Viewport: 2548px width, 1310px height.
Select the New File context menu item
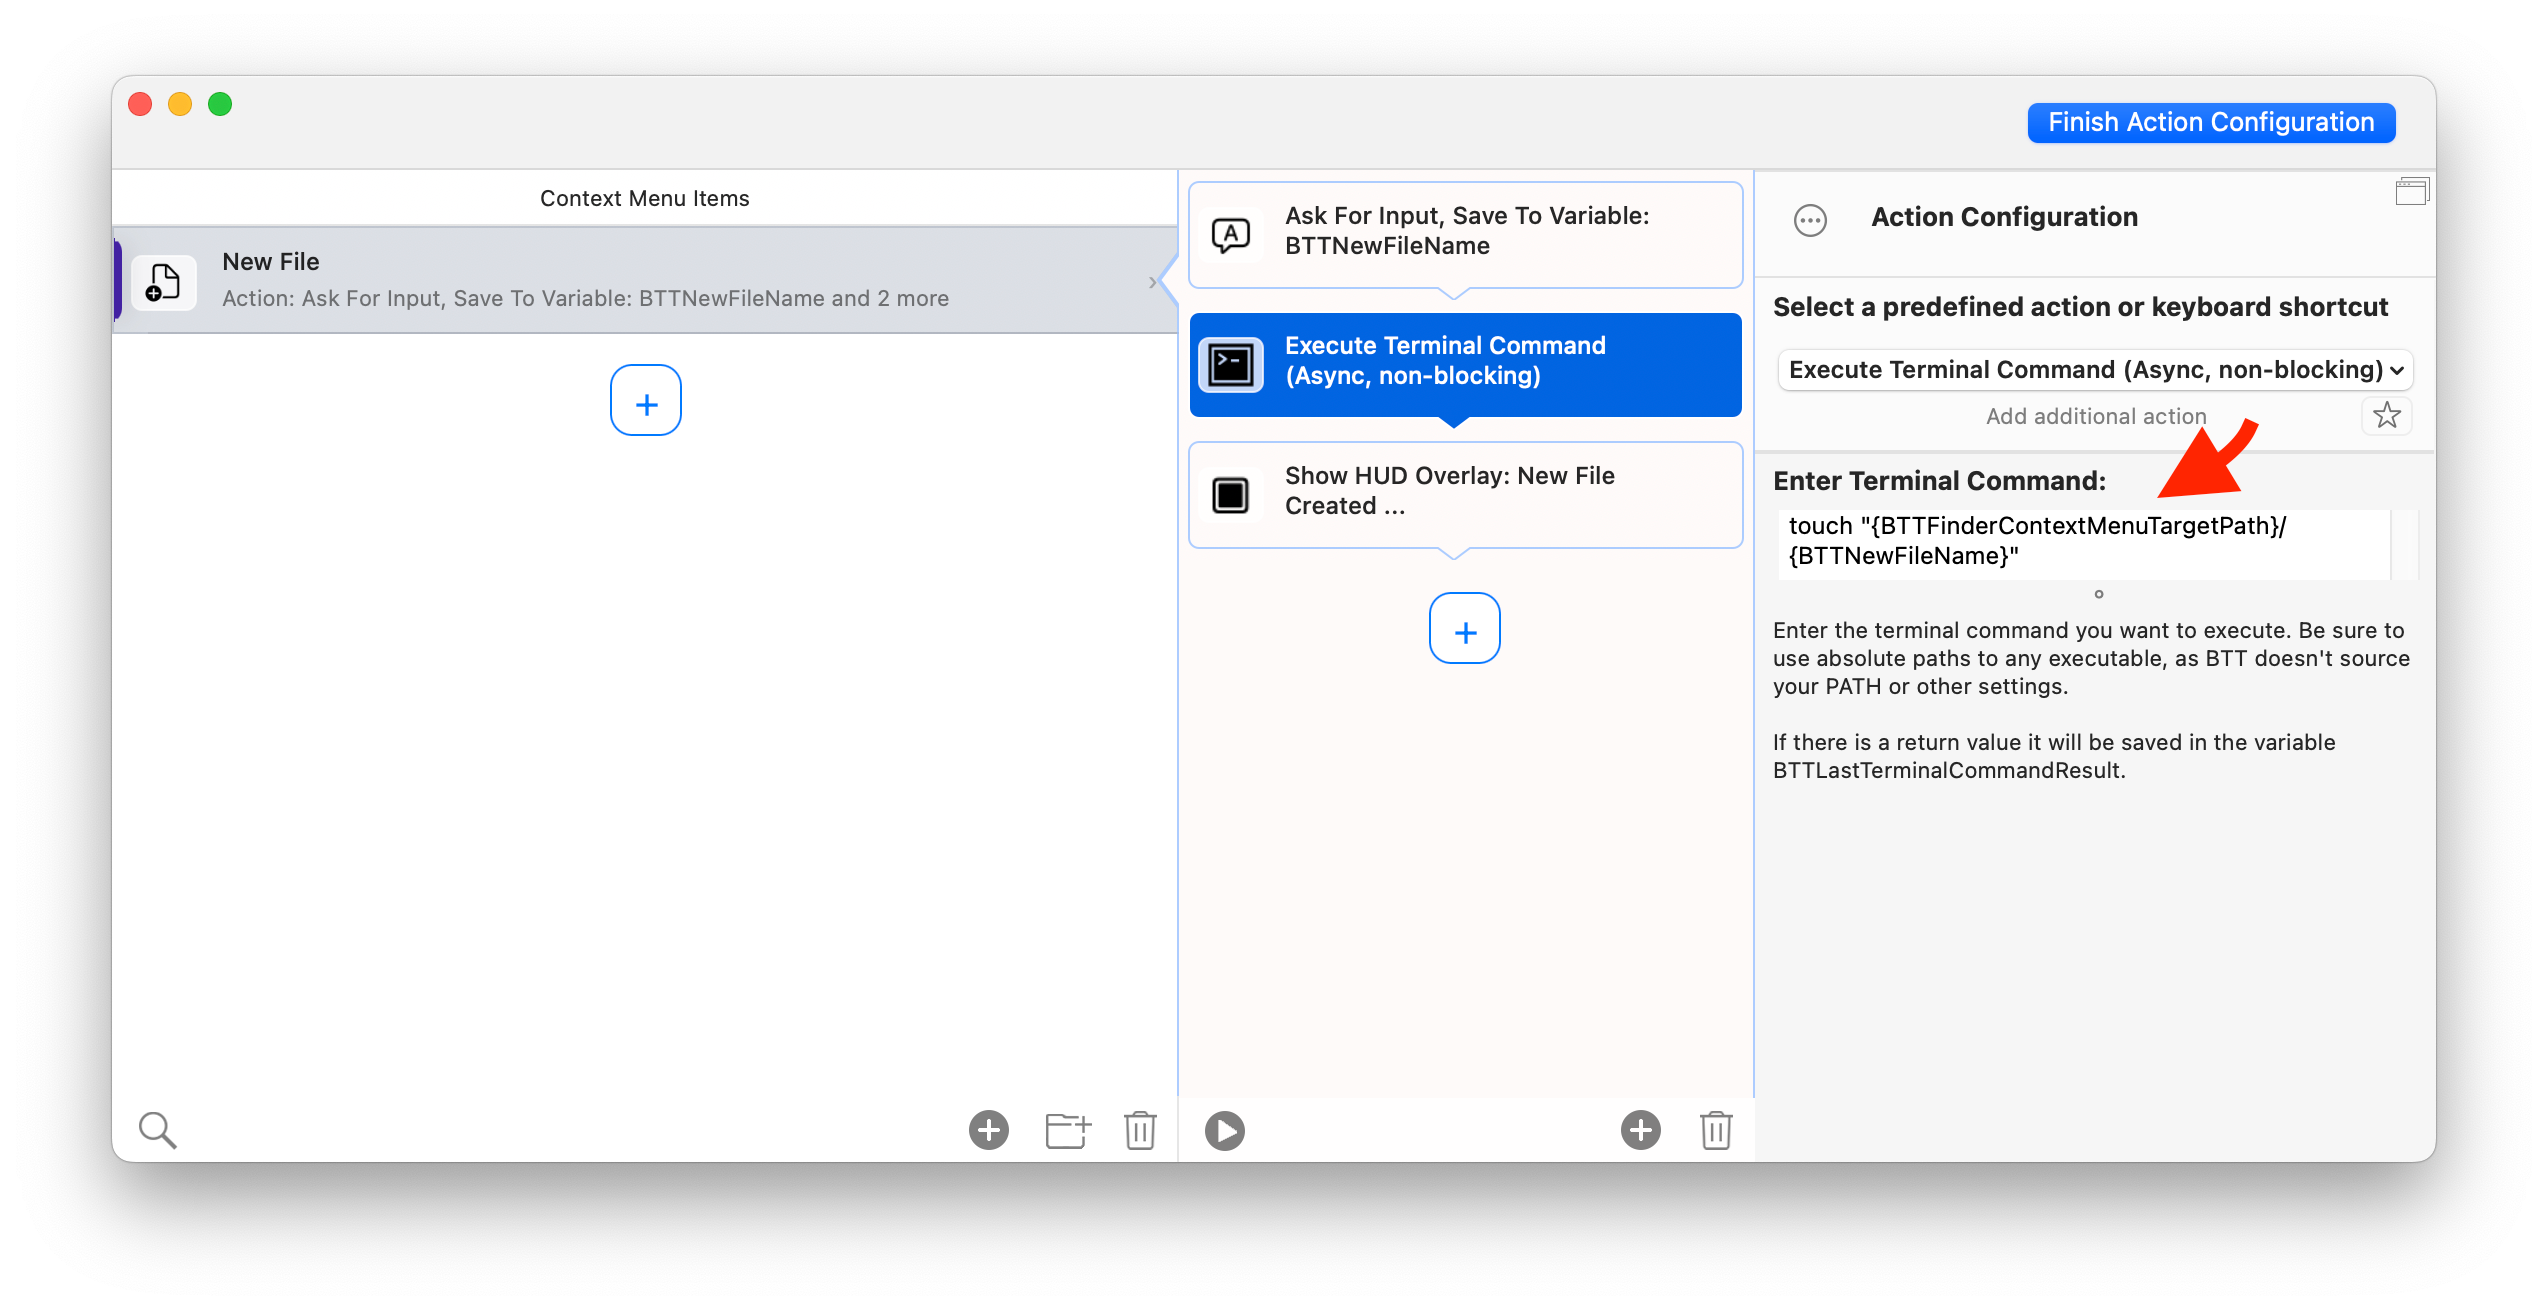tap(645, 280)
